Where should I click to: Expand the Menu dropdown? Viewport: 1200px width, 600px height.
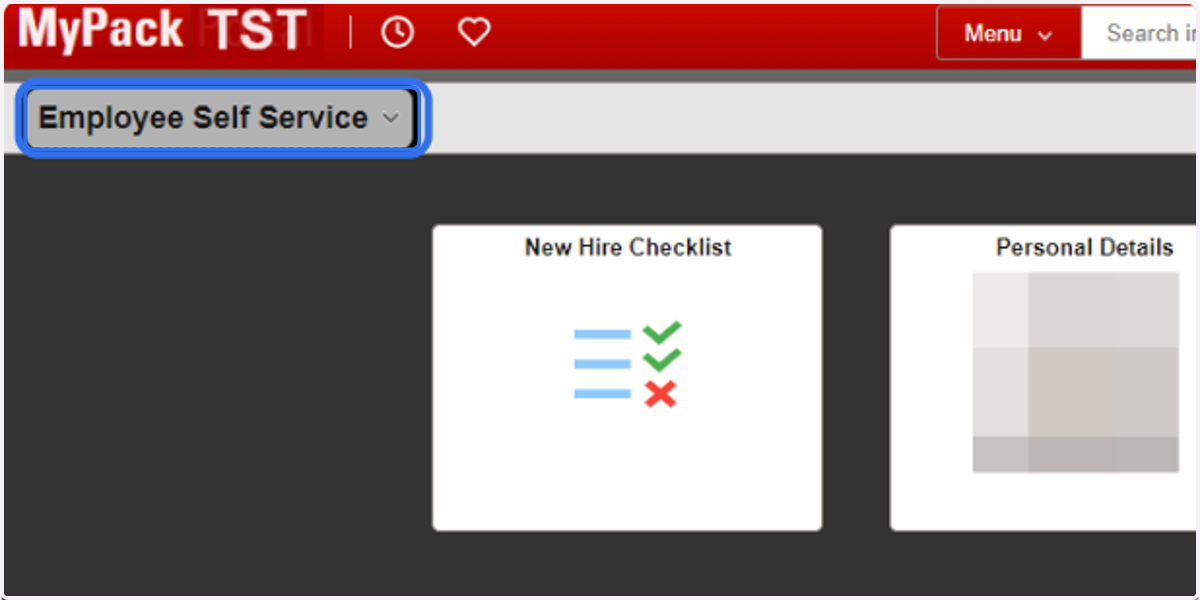pyautogui.click(x=1008, y=34)
